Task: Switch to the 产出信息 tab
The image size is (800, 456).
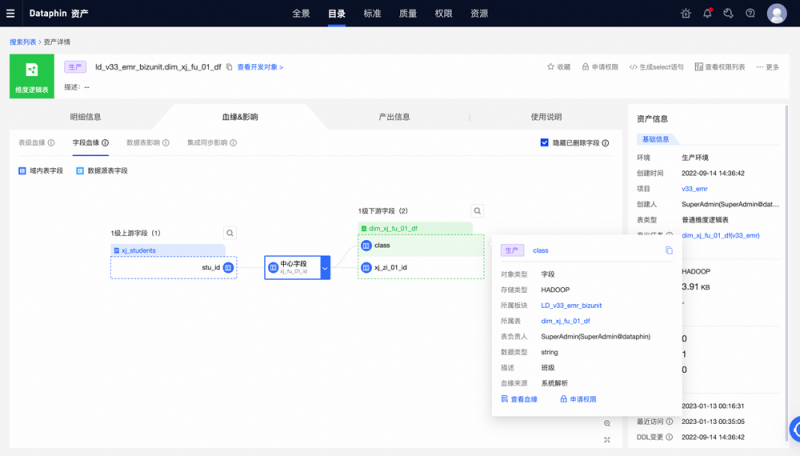Action: pos(394,117)
